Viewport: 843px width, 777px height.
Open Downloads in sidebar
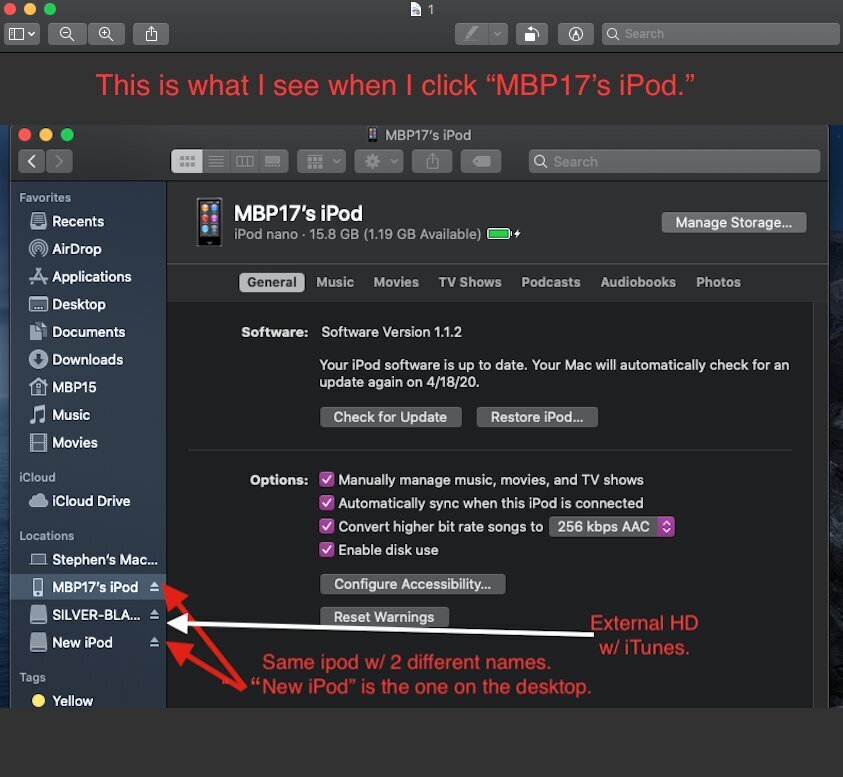click(87, 359)
